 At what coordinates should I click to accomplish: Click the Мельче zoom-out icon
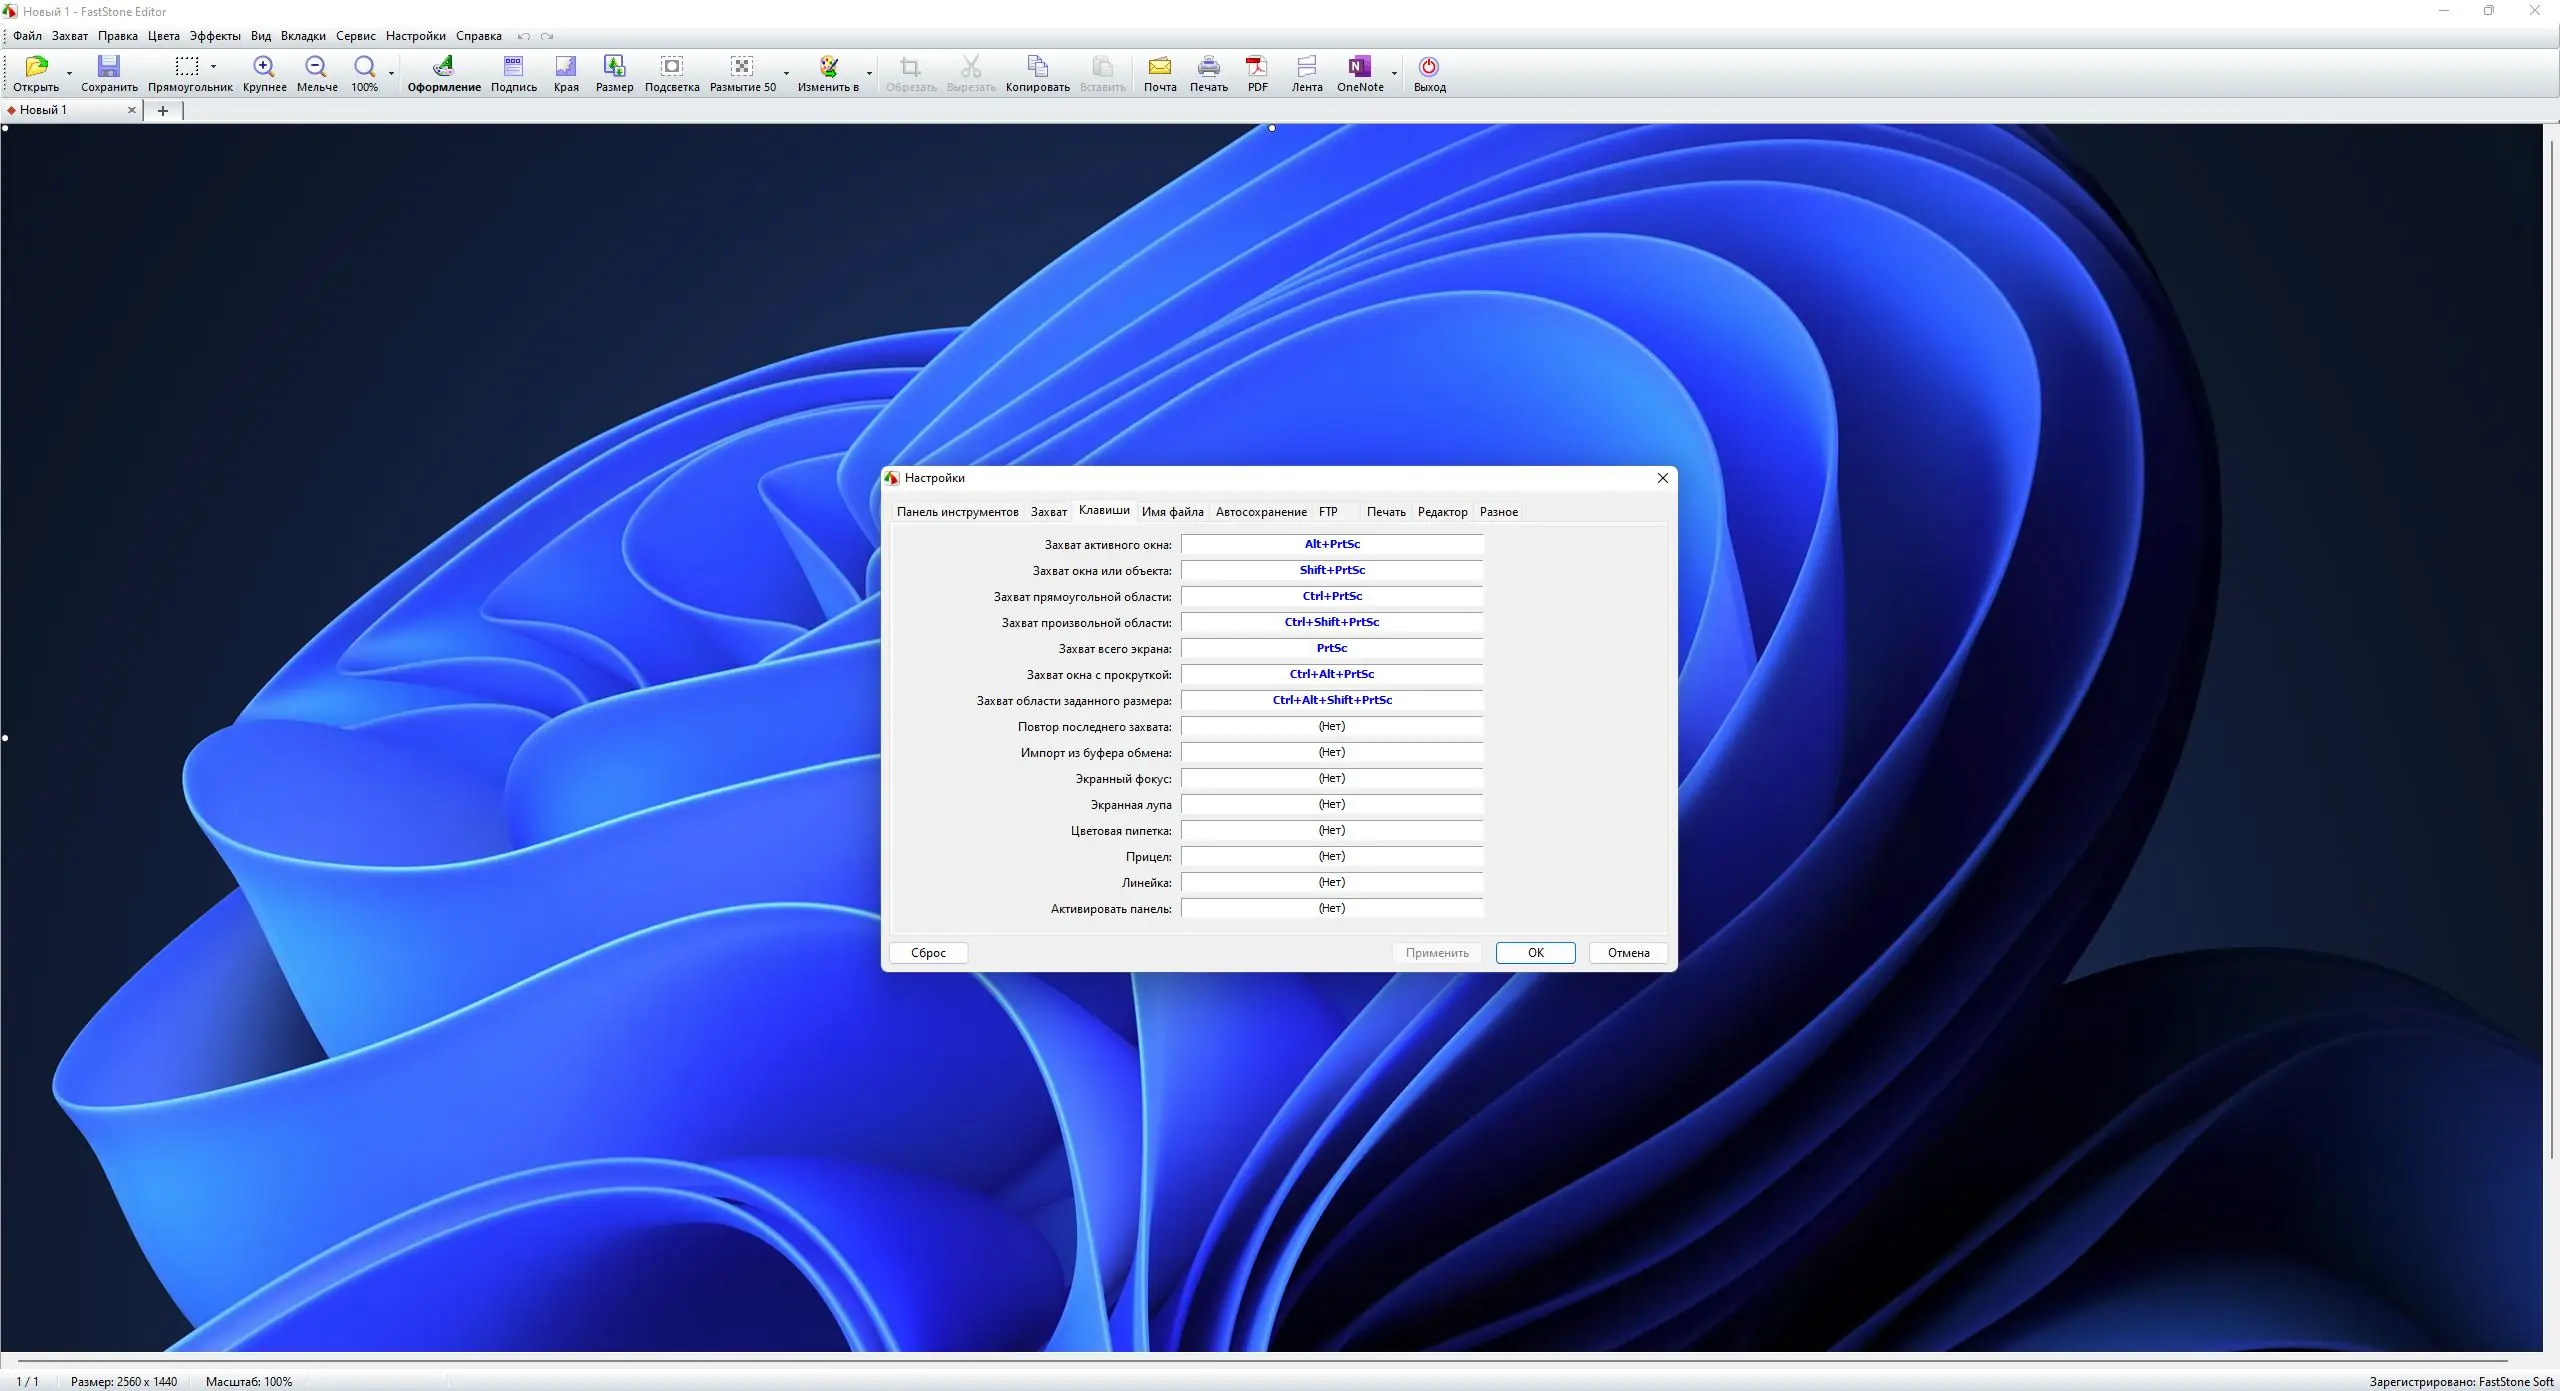pyautogui.click(x=316, y=67)
